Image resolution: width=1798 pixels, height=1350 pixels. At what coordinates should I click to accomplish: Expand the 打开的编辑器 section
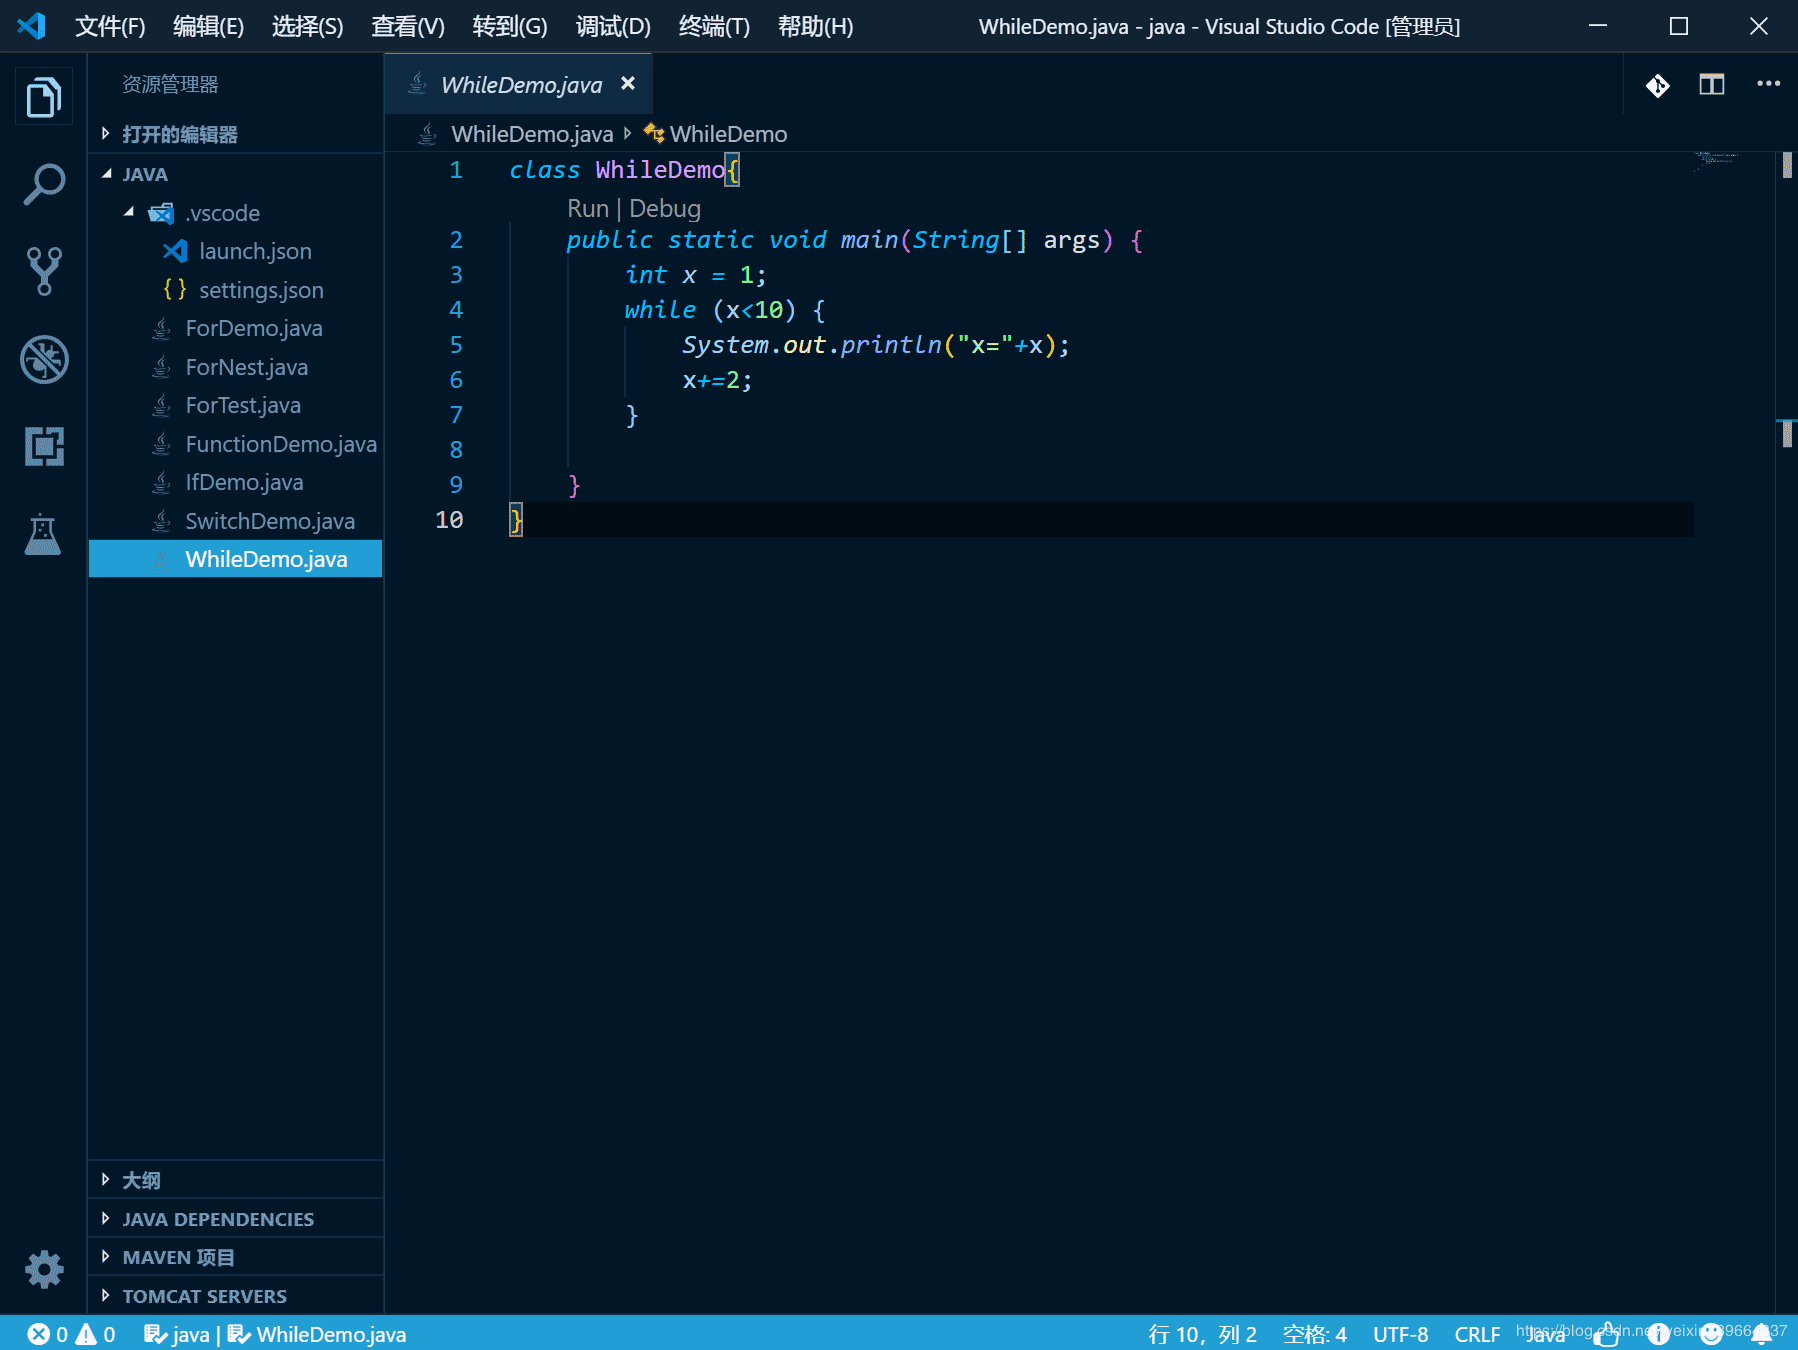[180, 134]
